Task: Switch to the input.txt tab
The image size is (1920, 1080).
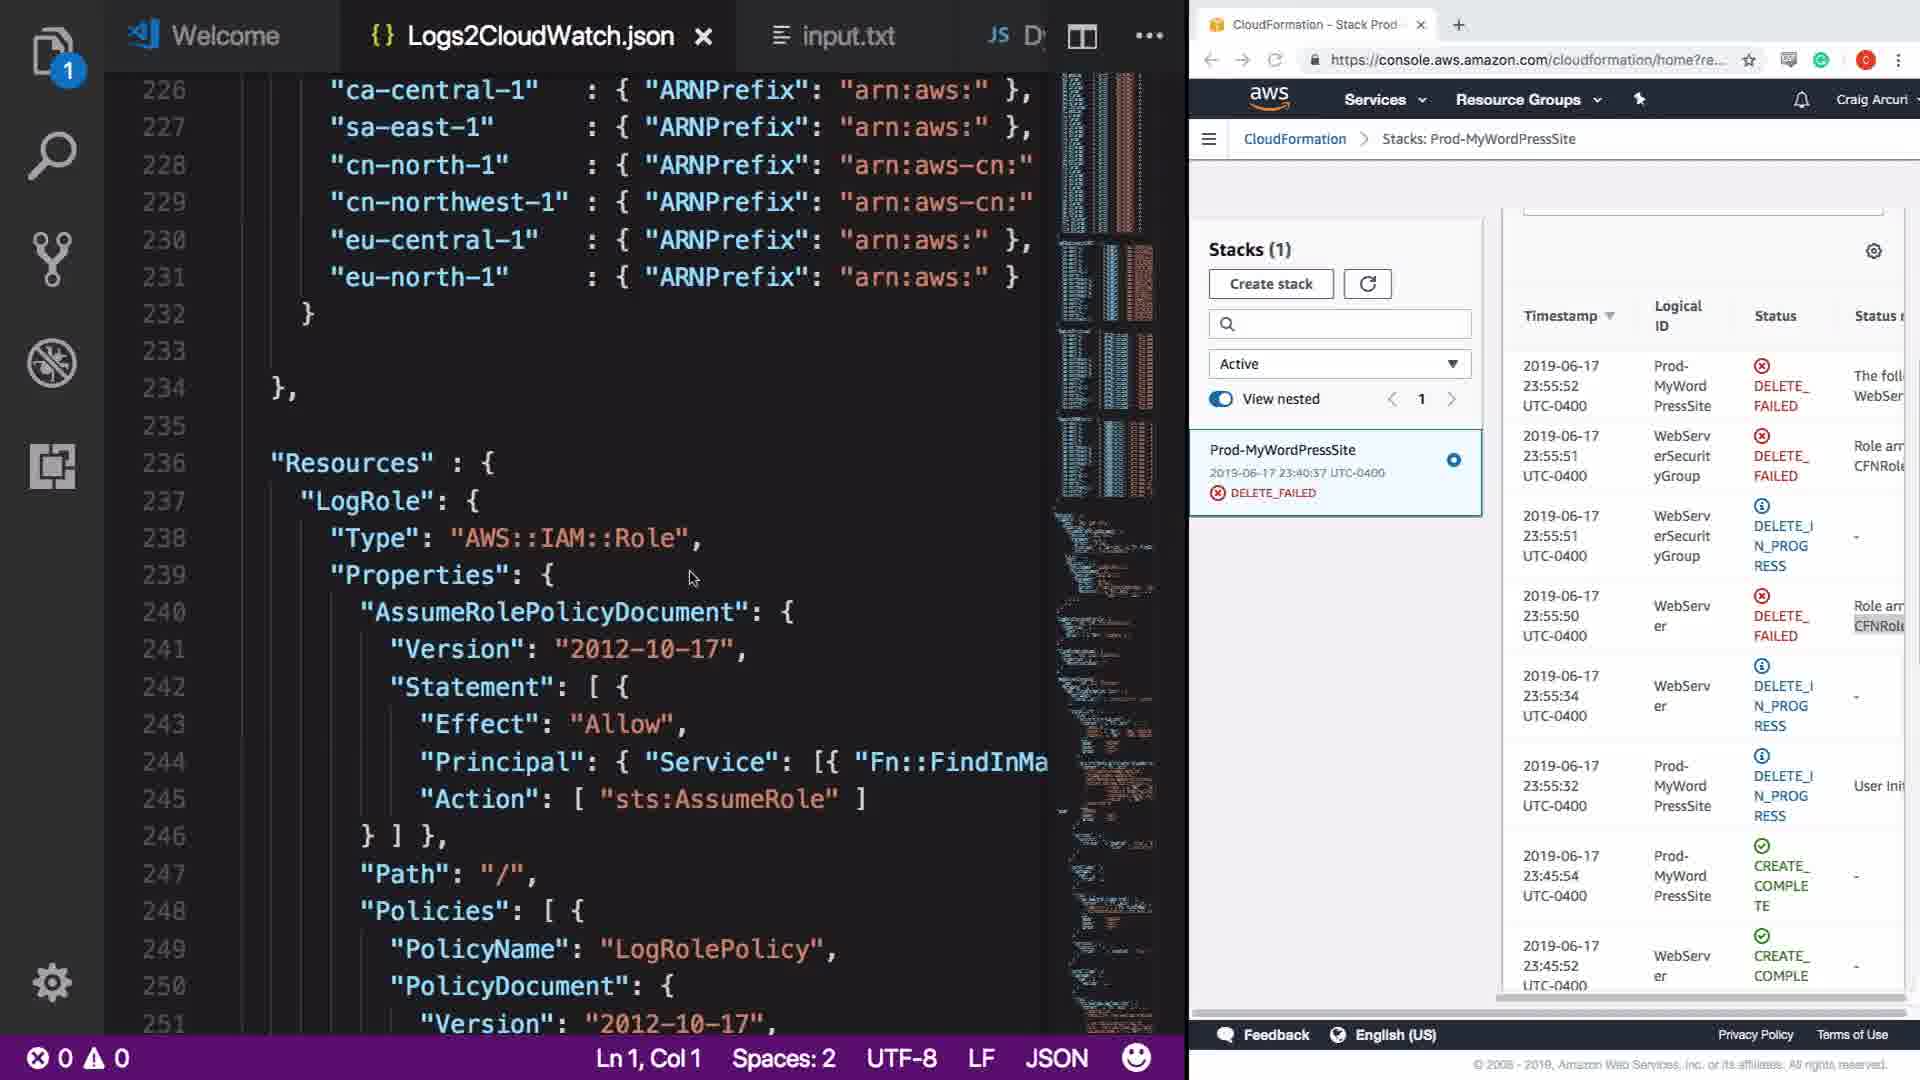Action: 846,37
